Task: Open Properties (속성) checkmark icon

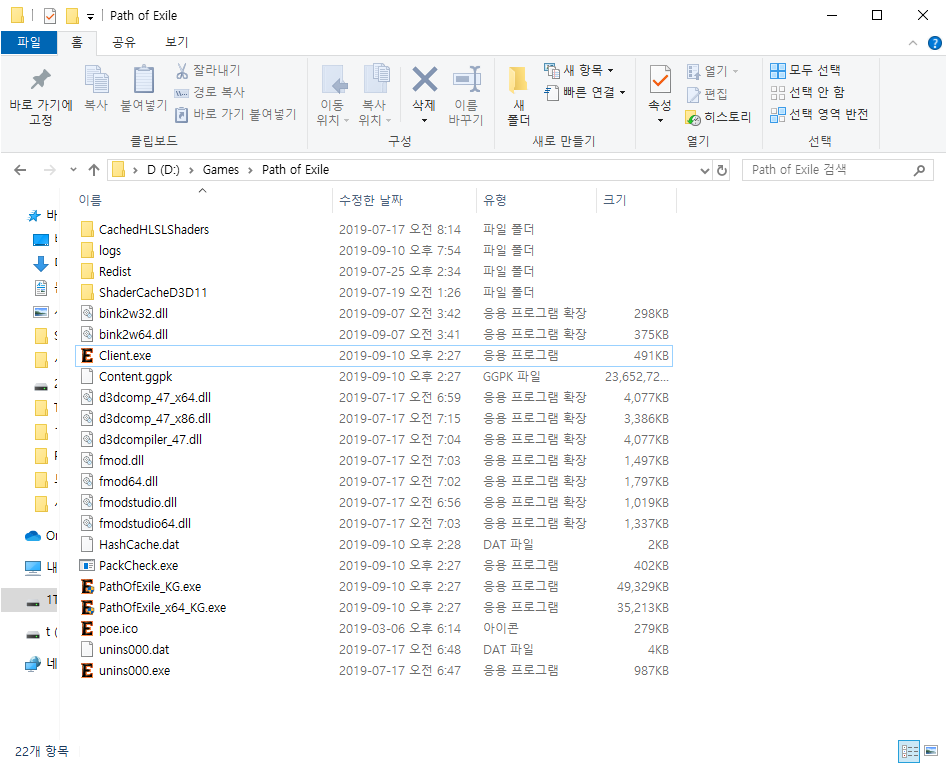Action: 660,79
